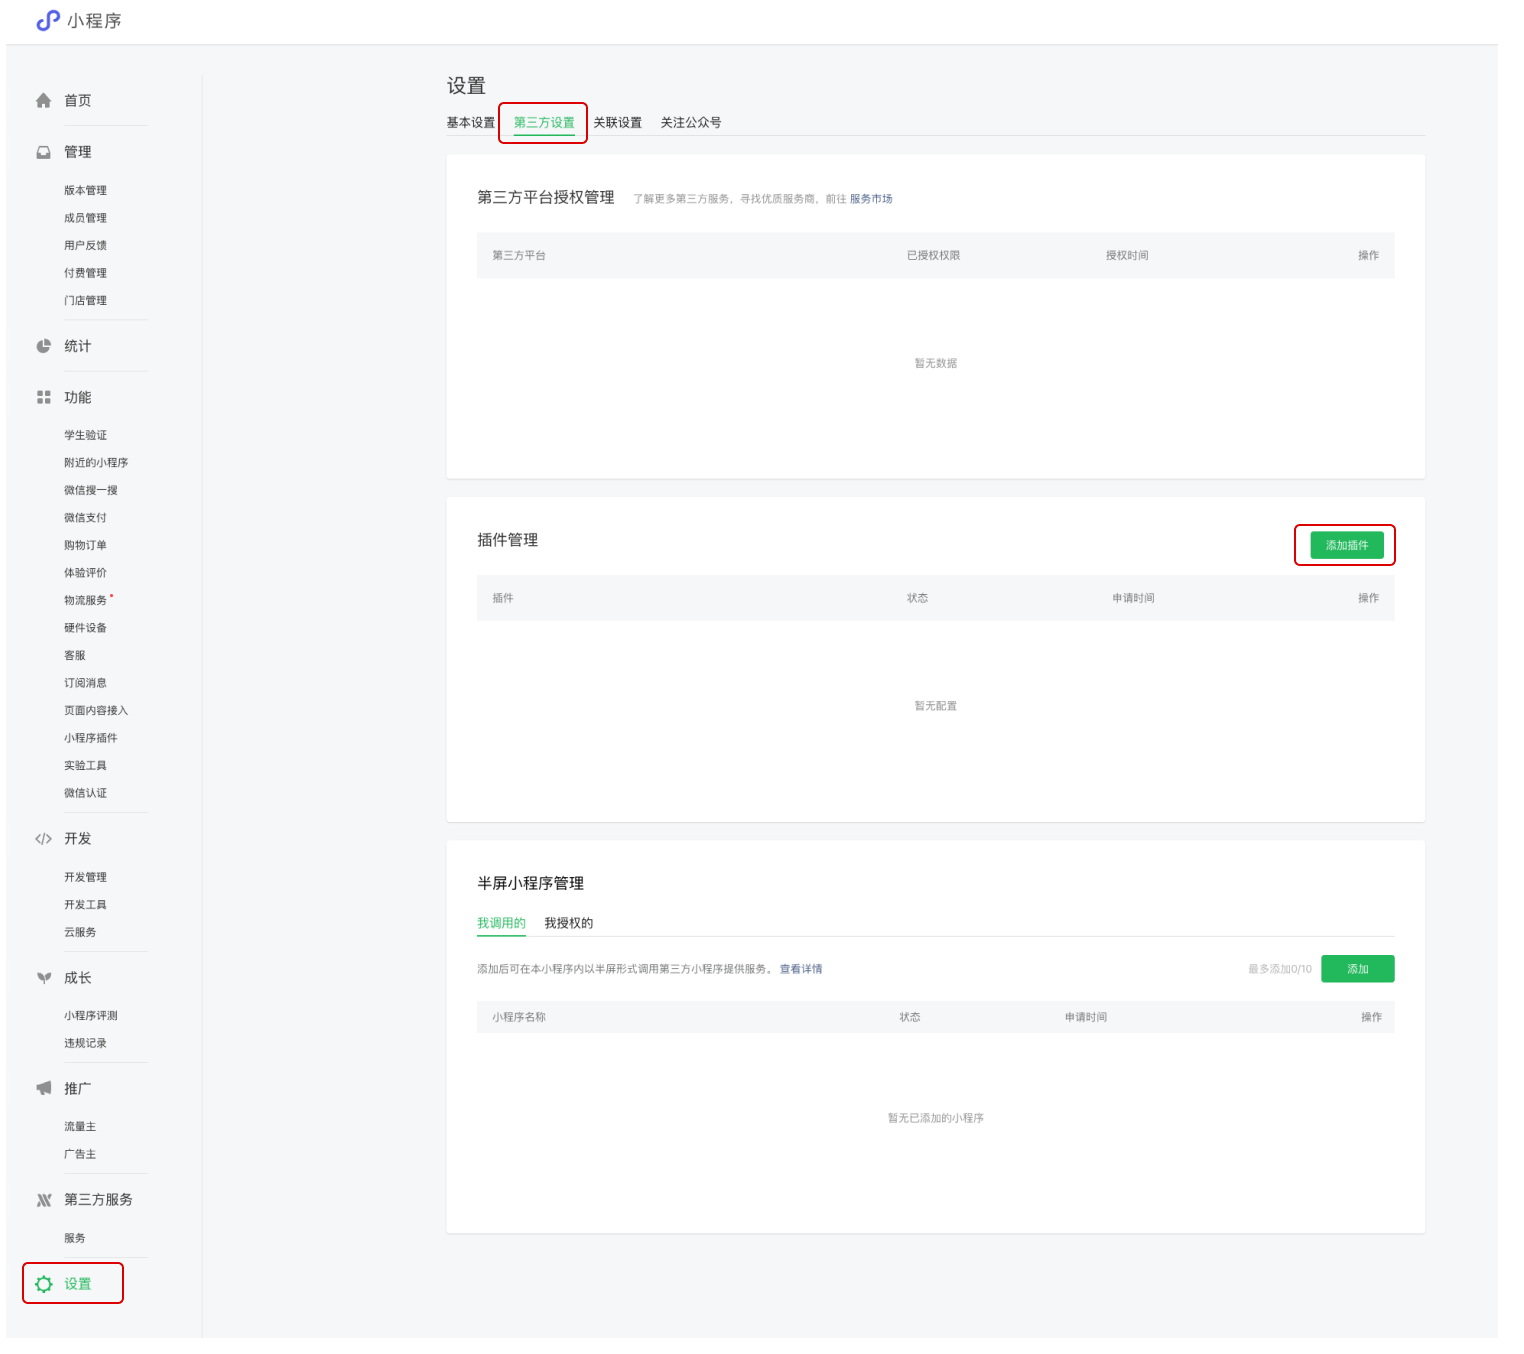
Task: Click the home icon beside 首页
Action: click(43, 101)
